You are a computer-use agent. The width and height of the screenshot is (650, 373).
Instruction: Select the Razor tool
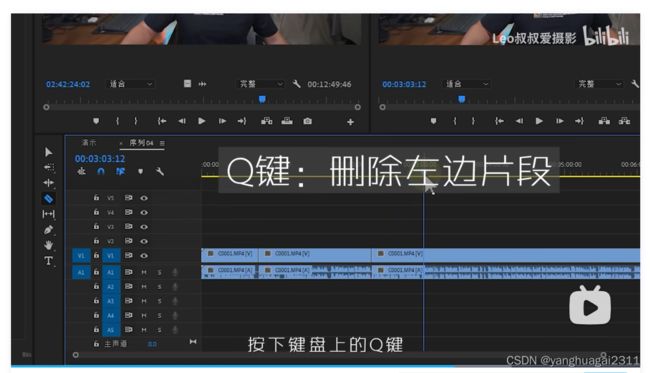[49, 199]
